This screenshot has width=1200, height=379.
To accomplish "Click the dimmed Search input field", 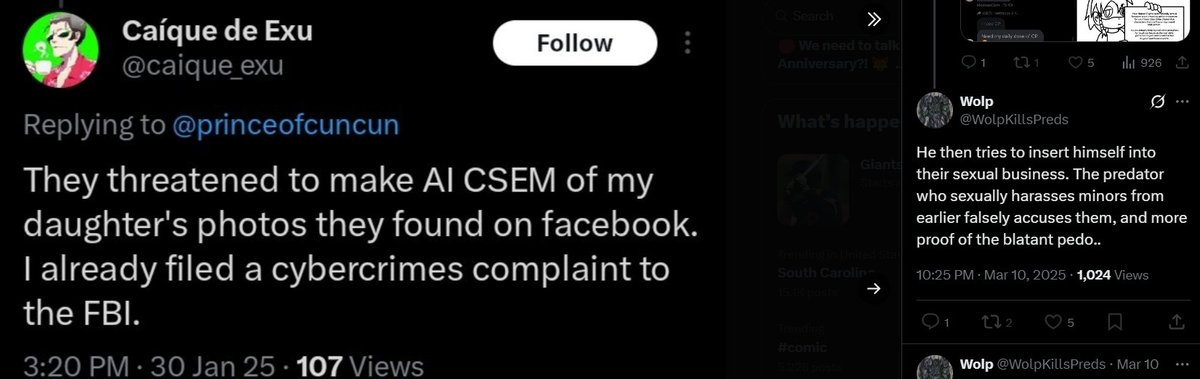I will point(820,16).
